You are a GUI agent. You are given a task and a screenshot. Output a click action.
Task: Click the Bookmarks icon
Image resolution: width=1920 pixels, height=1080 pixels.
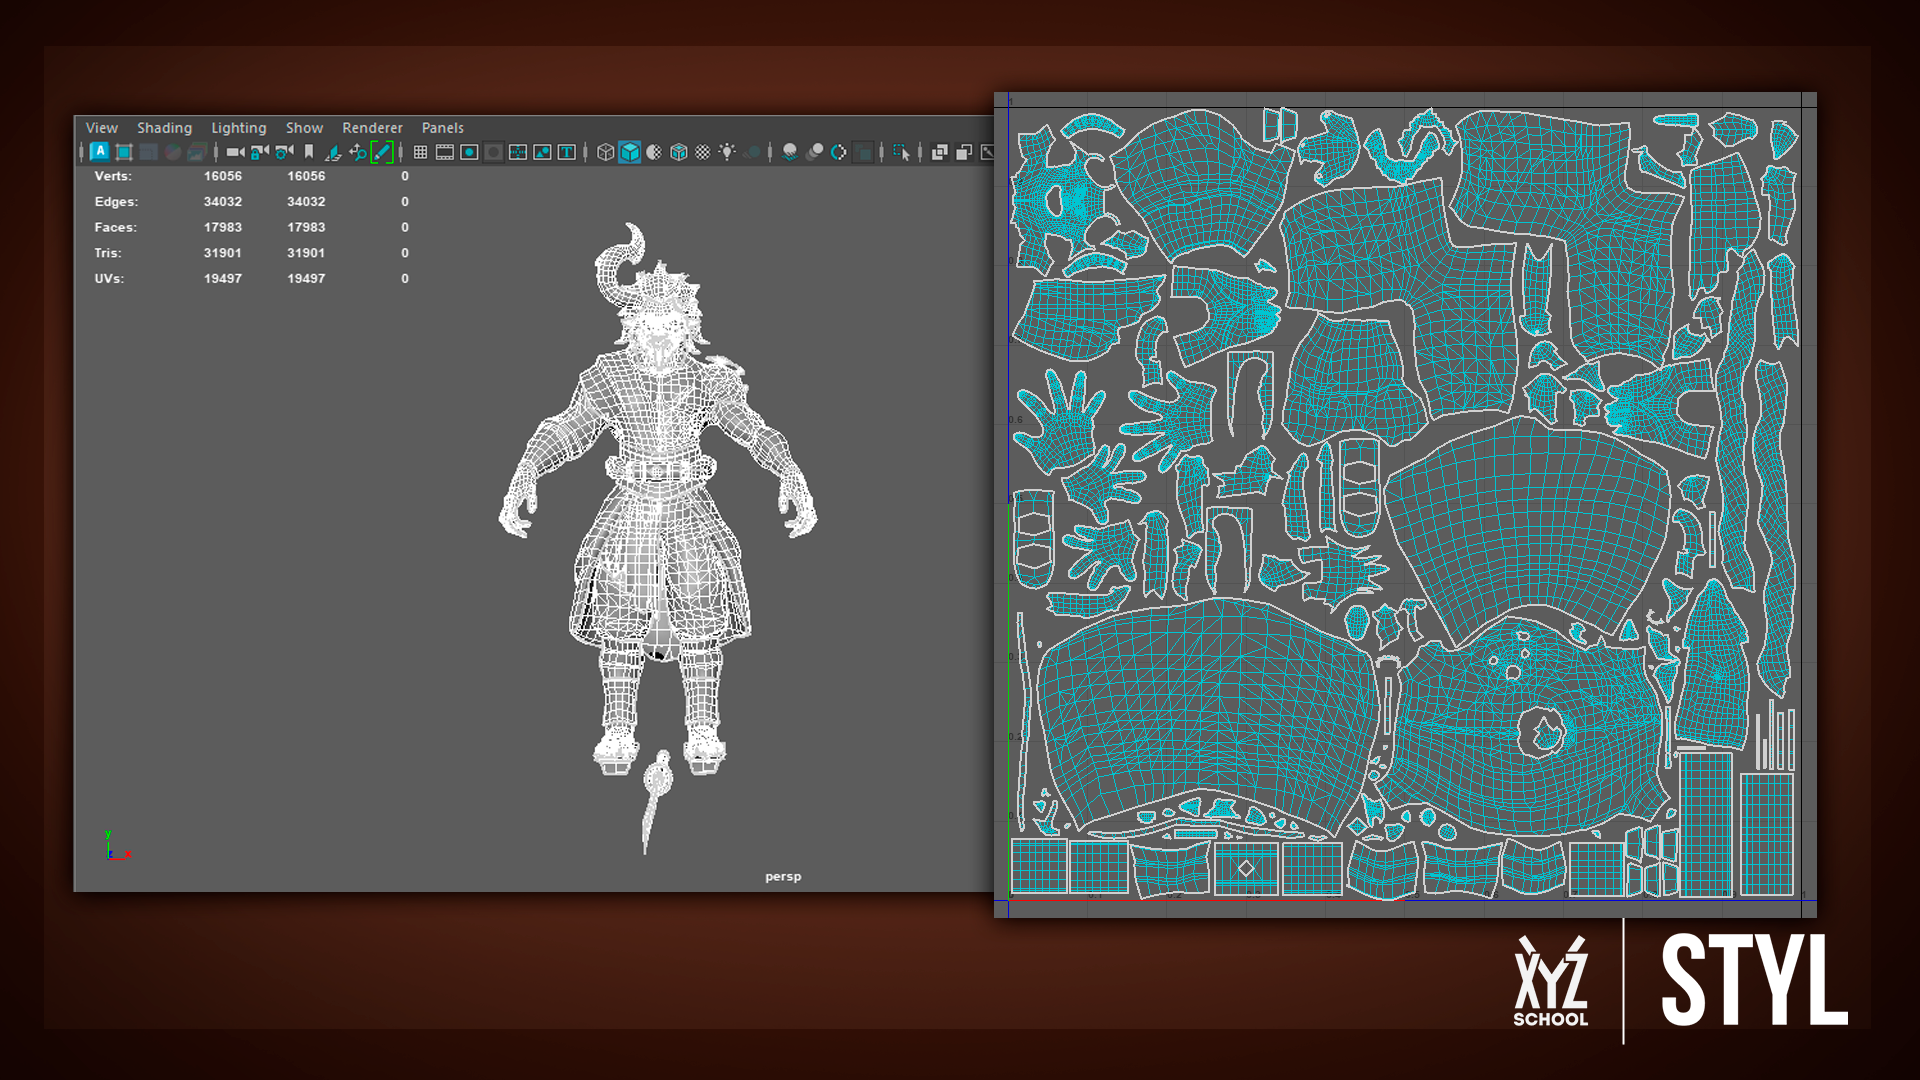point(309,152)
